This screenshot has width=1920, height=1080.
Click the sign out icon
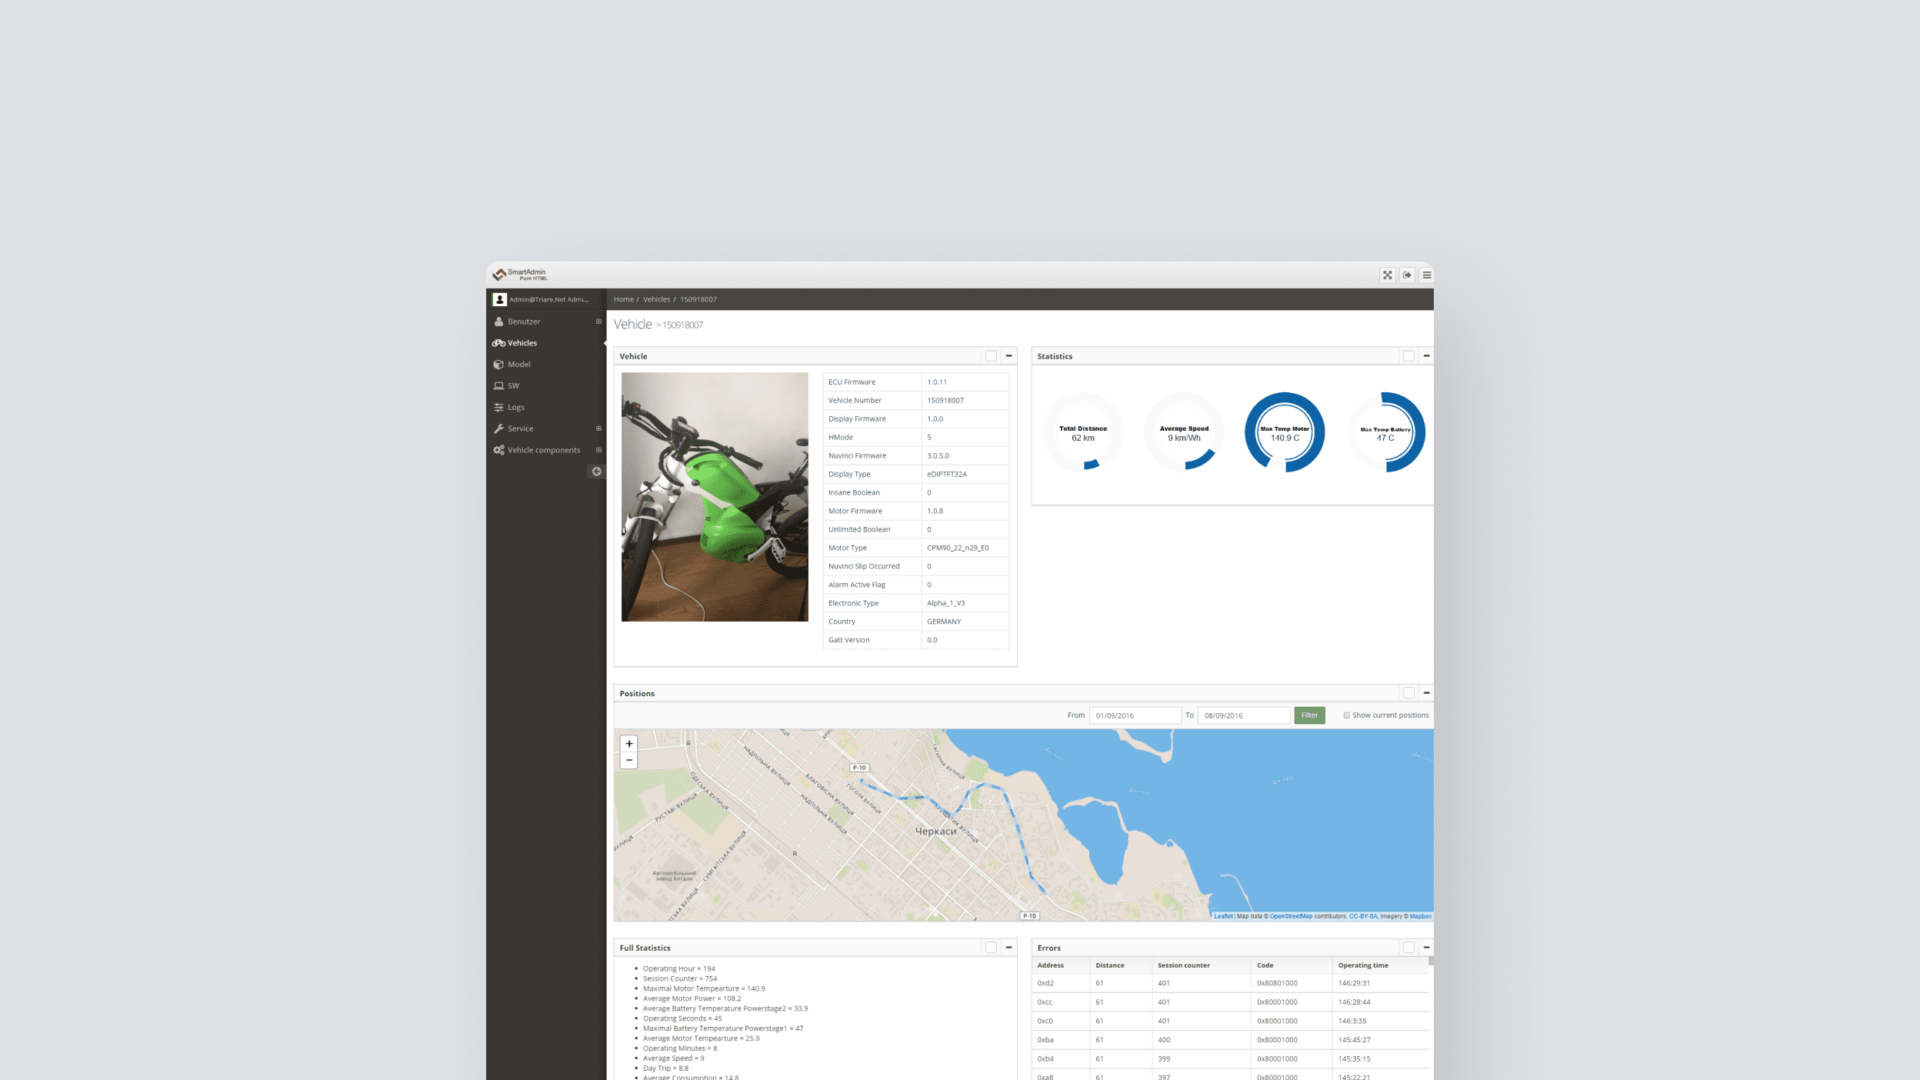1407,275
